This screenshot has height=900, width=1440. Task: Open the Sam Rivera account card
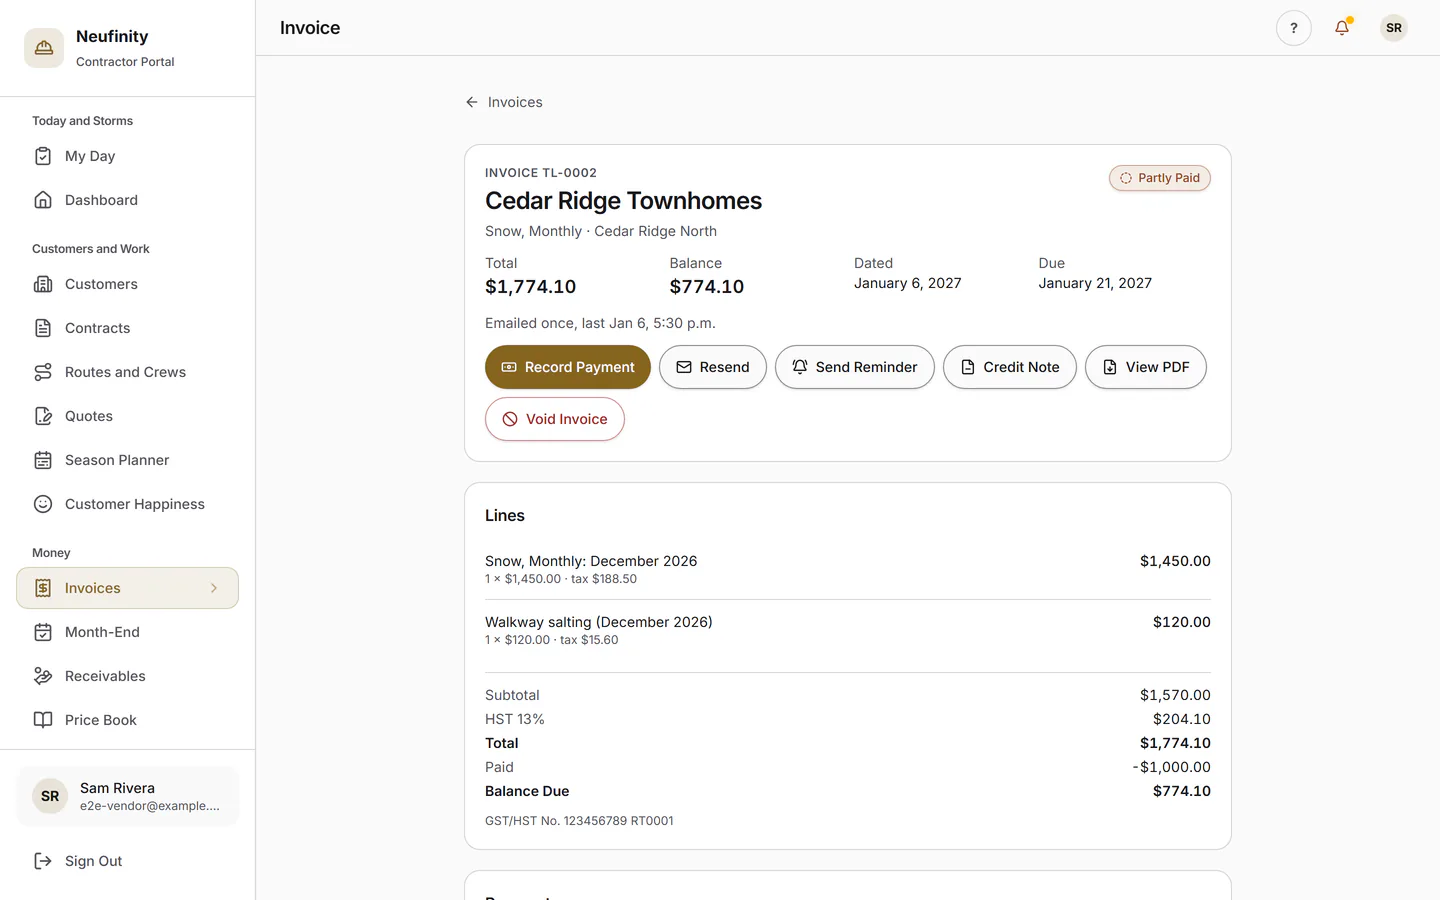coord(128,796)
